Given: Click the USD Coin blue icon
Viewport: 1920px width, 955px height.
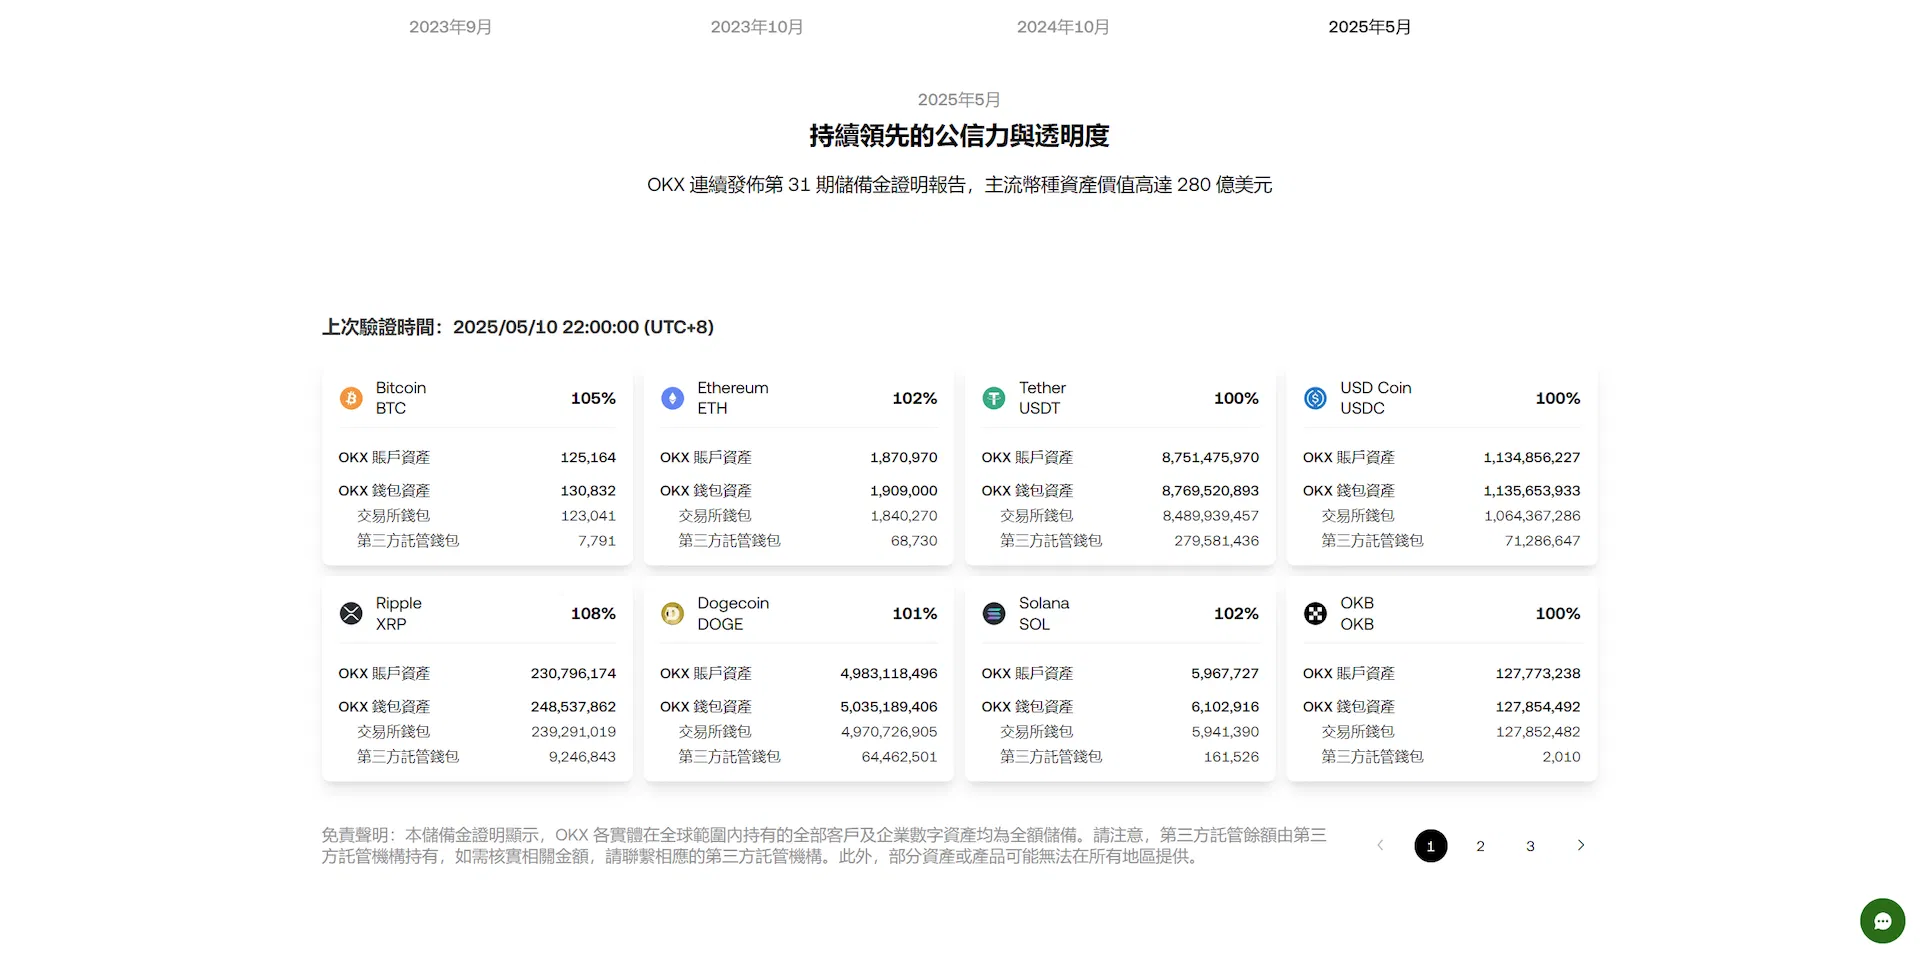Looking at the screenshot, I should pyautogui.click(x=1316, y=398).
